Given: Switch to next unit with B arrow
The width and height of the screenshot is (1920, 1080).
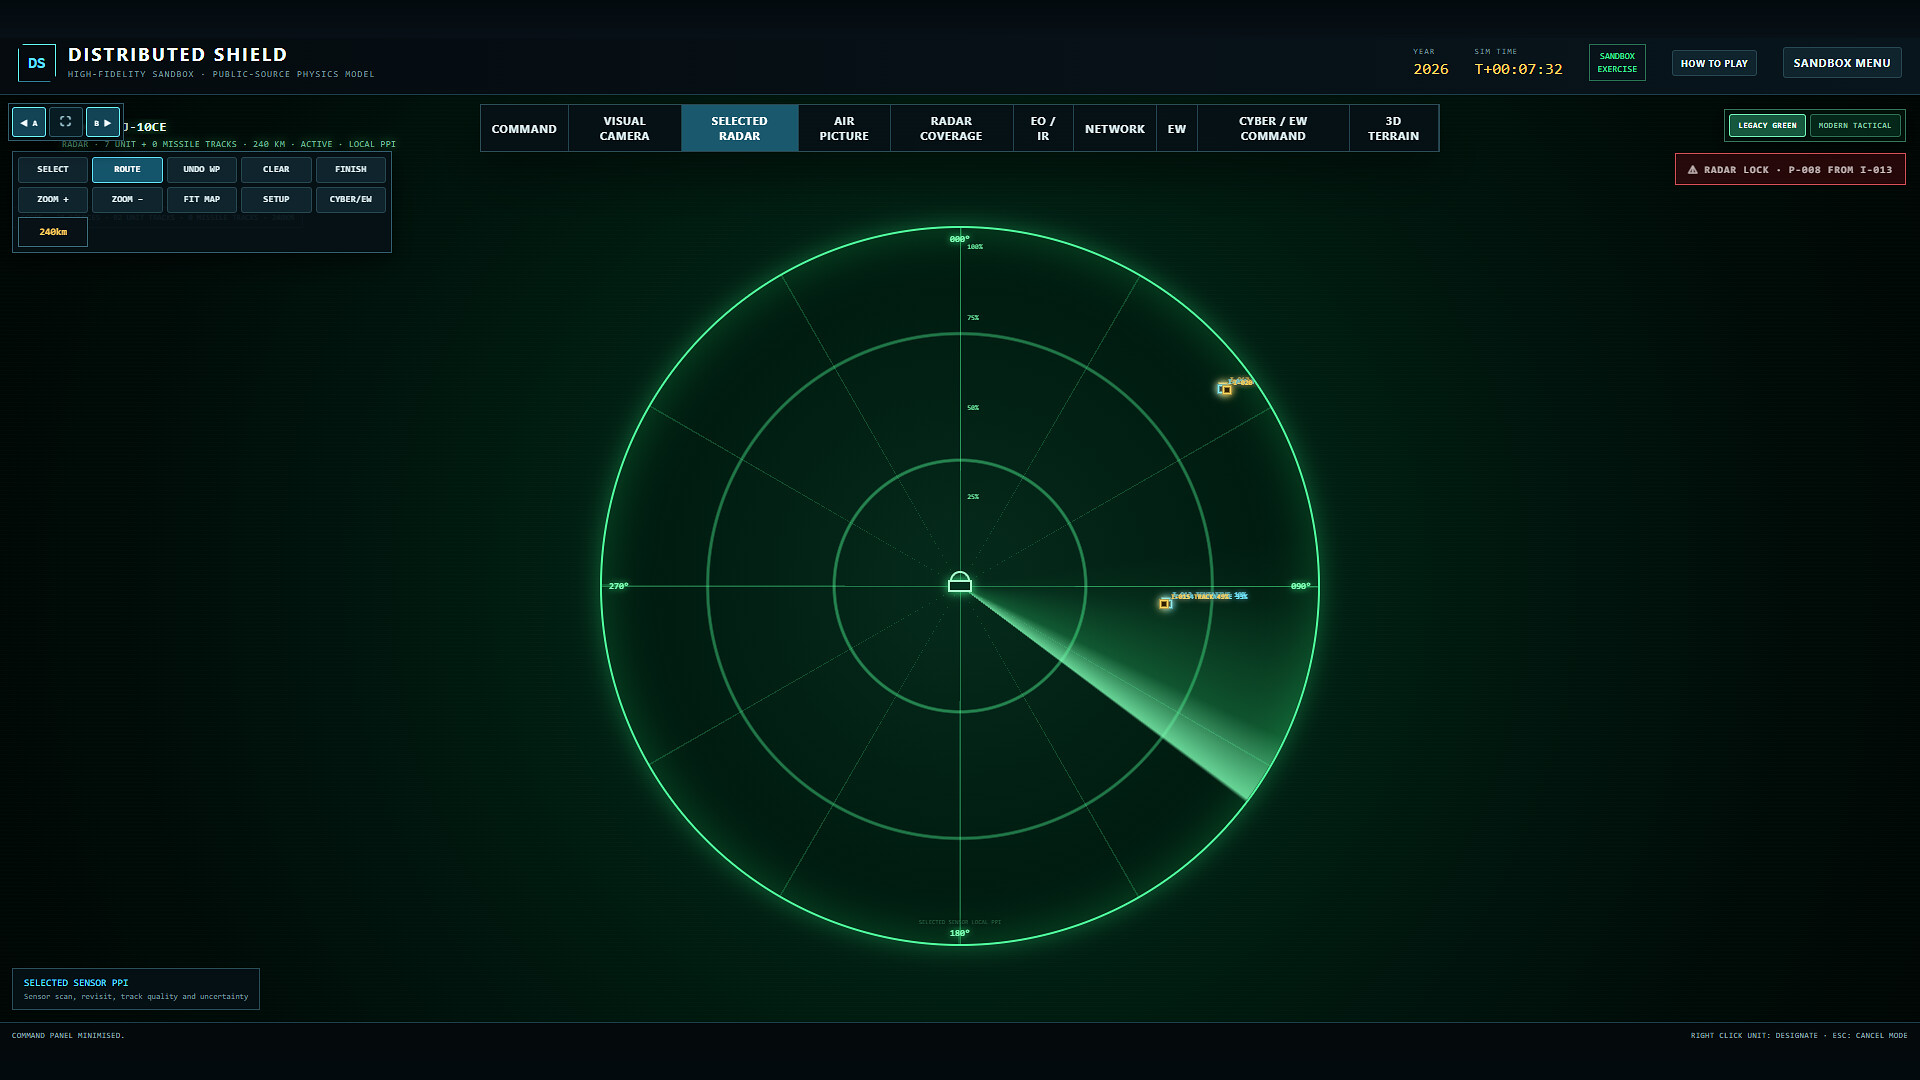Looking at the screenshot, I should click(x=103, y=122).
